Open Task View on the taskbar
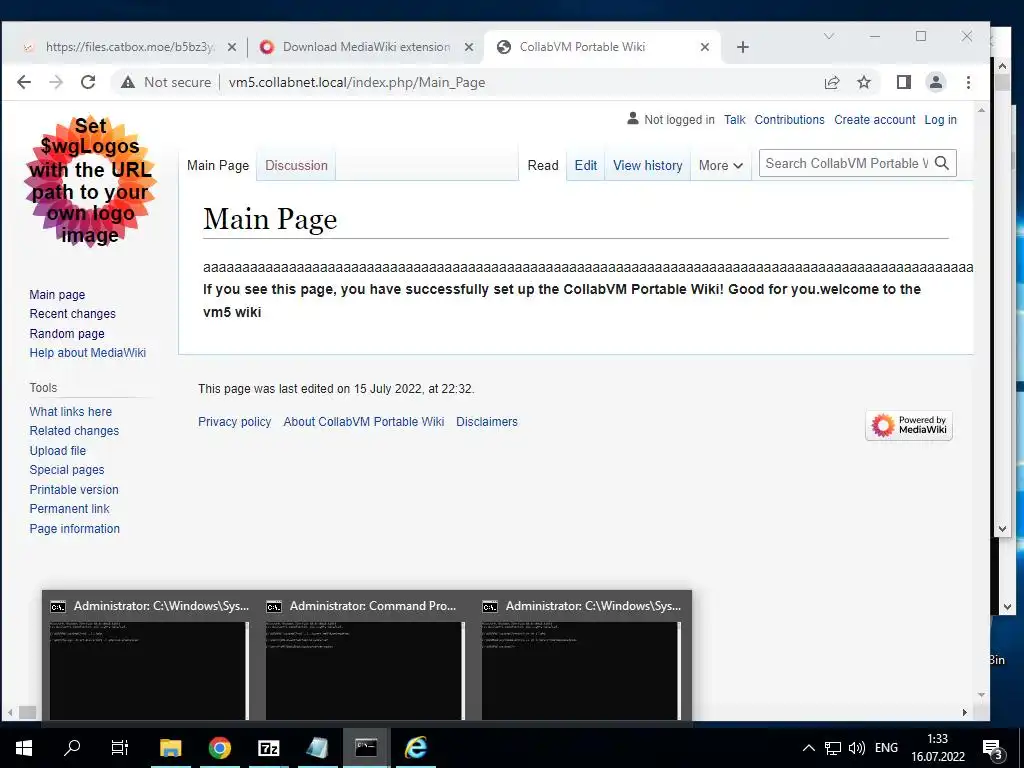This screenshot has height=768, width=1024. point(120,748)
